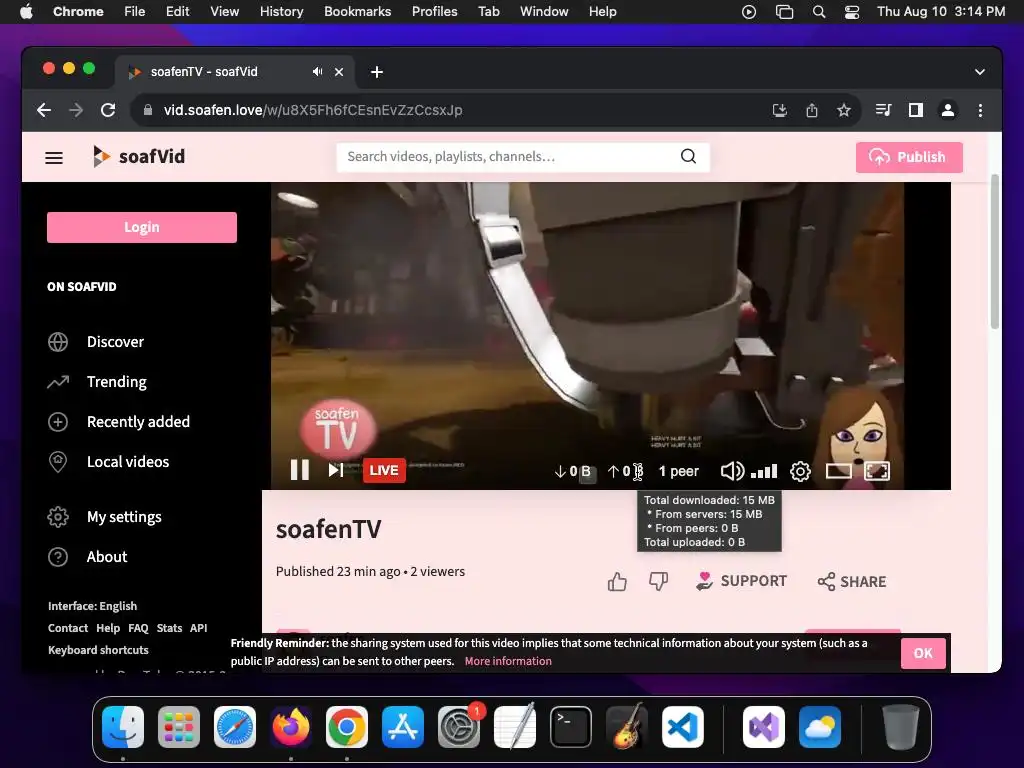1024x768 pixels.
Task: Open the More information link
Action: point(508,661)
